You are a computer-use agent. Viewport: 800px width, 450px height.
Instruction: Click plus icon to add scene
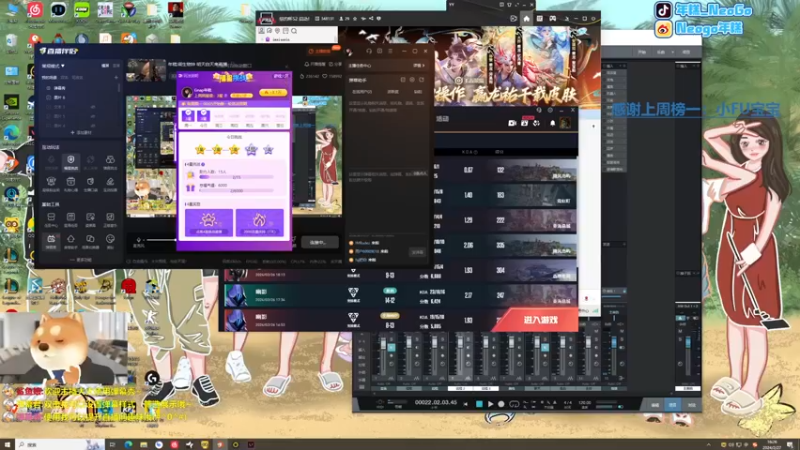tap(116, 78)
